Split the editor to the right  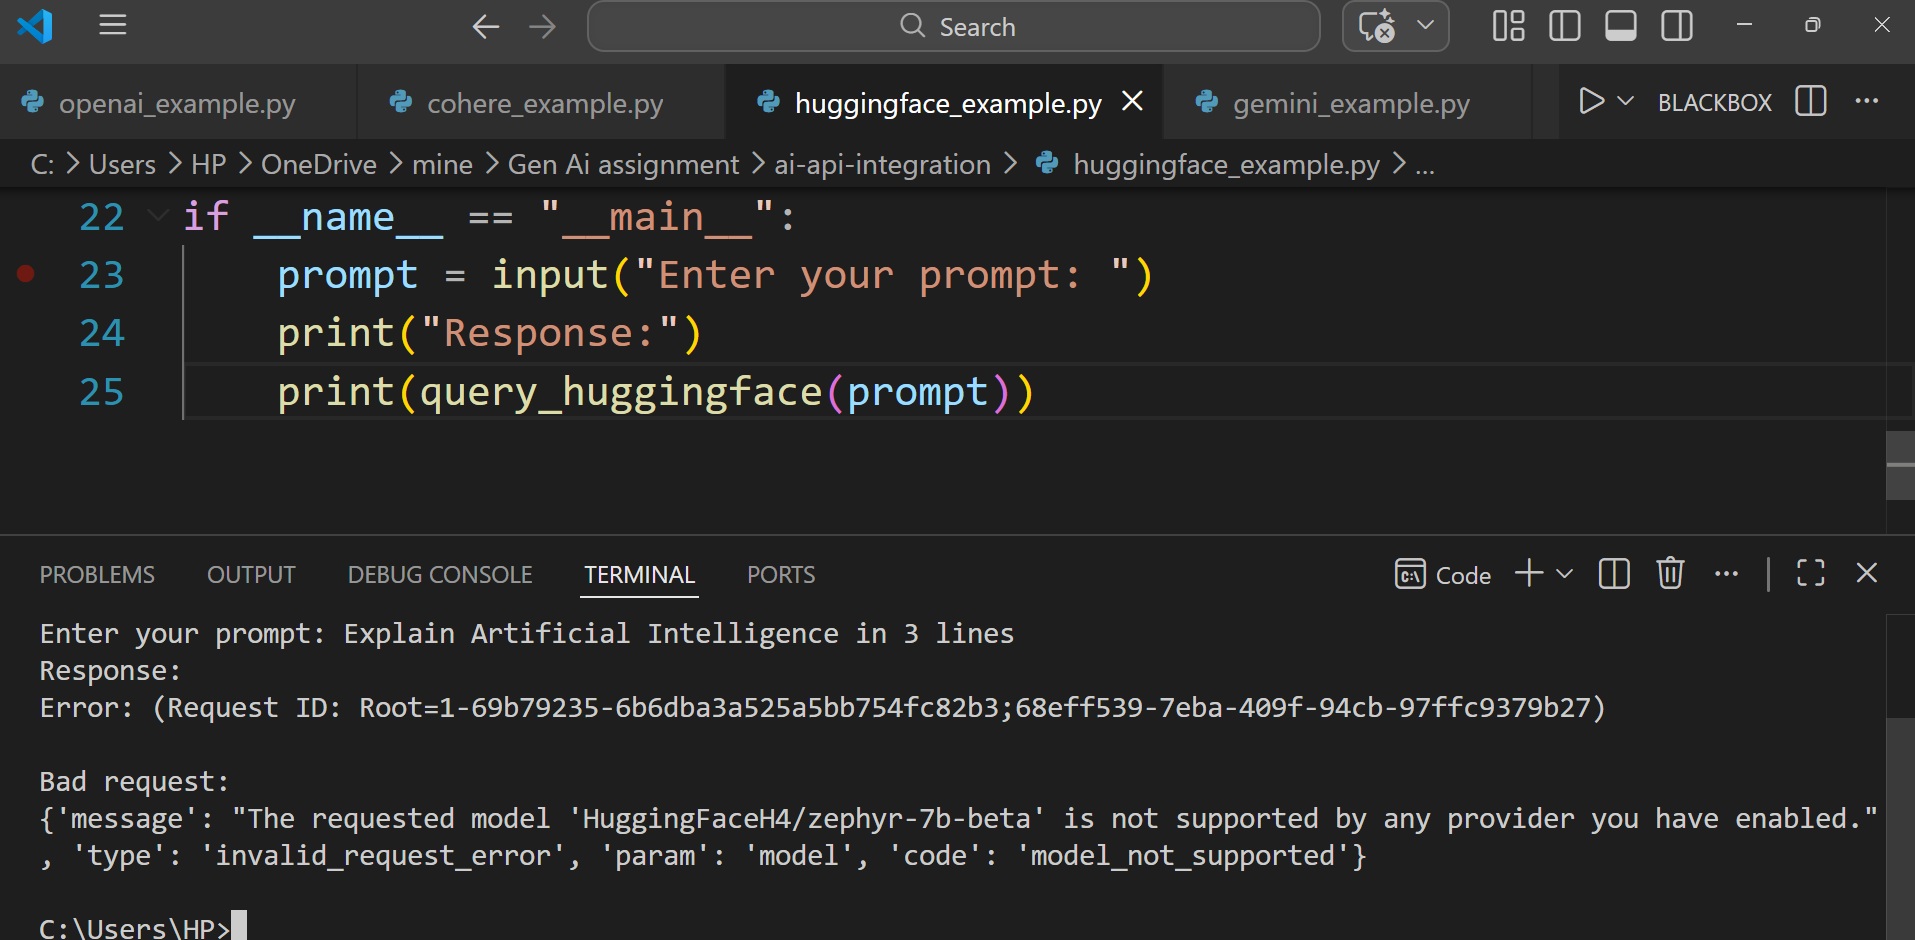[x=1811, y=101]
